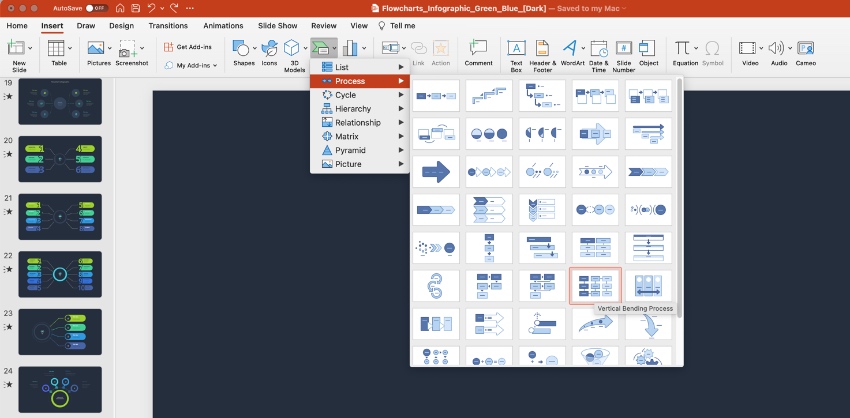Image resolution: width=850 pixels, height=418 pixels.
Task: Click the Object icon
Action: pos(647,48)
